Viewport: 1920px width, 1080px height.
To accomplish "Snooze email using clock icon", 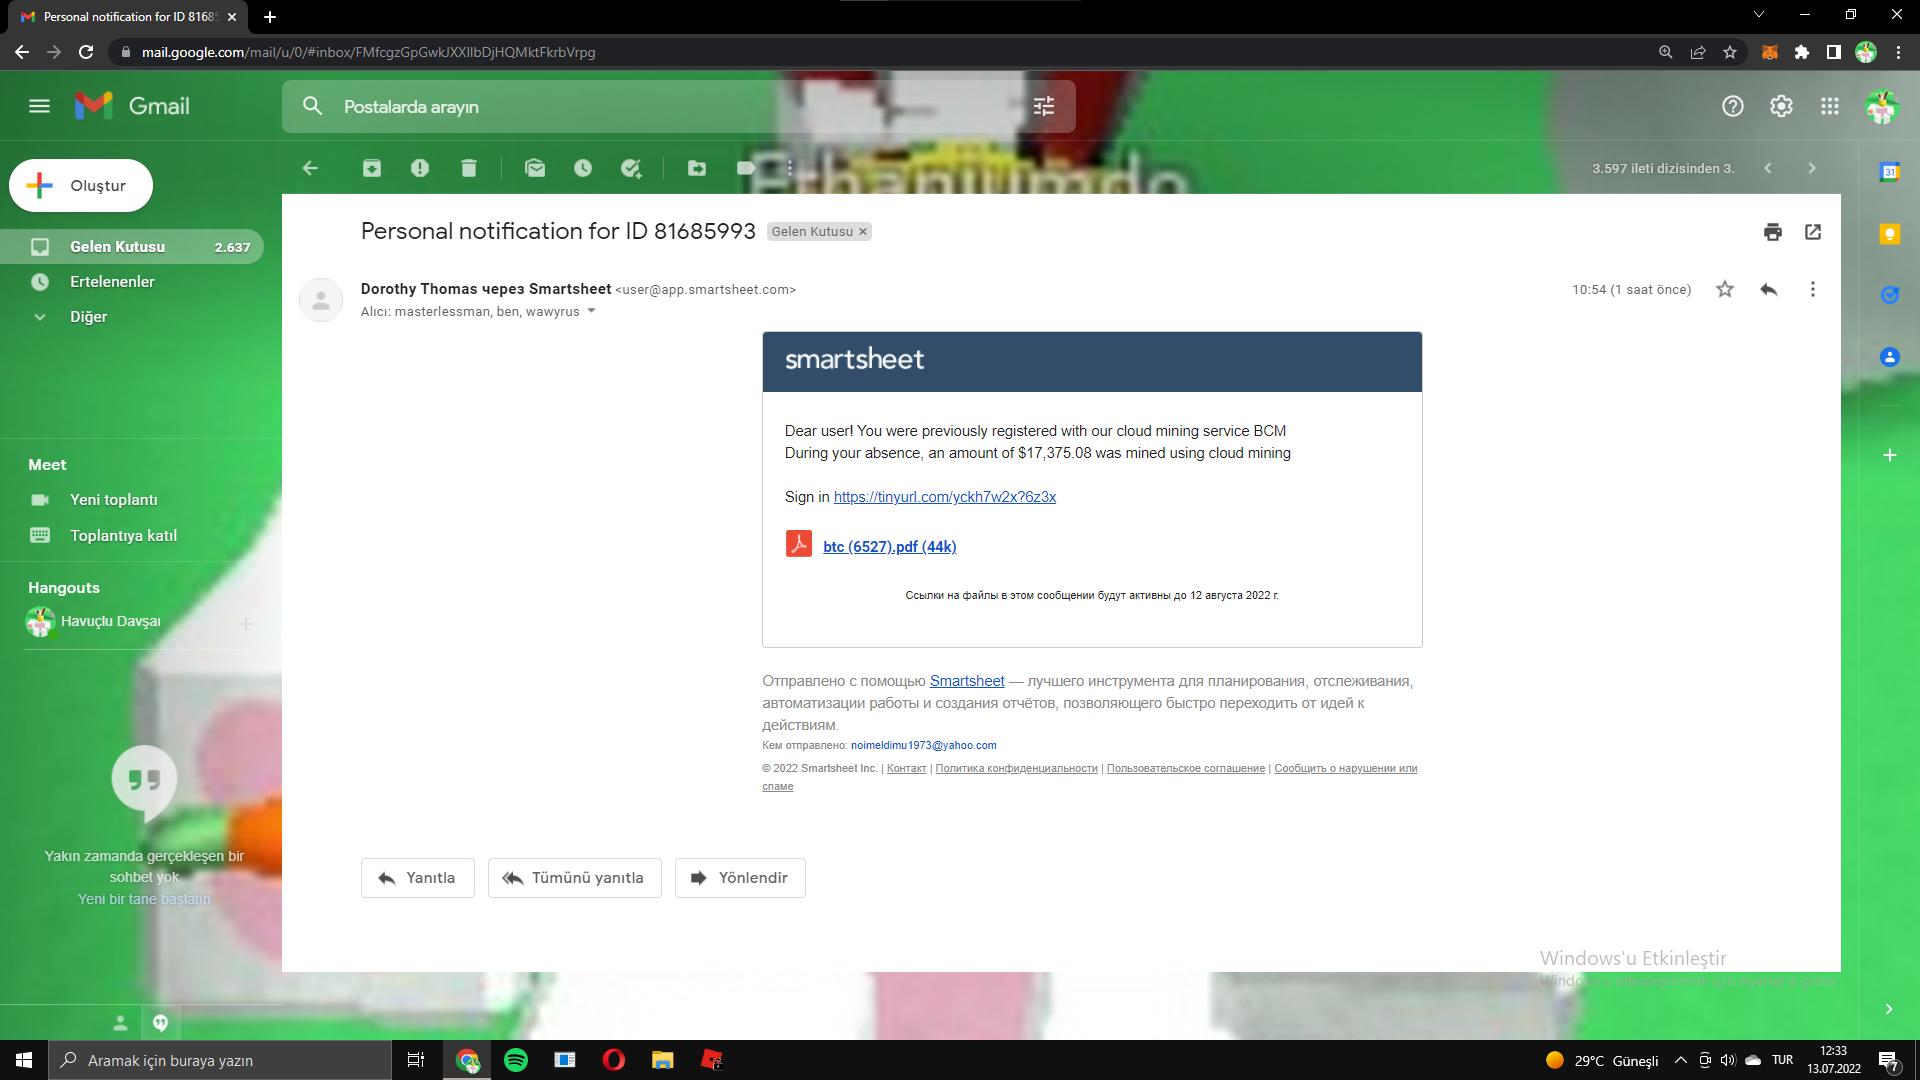I will (x=583, y=168).
